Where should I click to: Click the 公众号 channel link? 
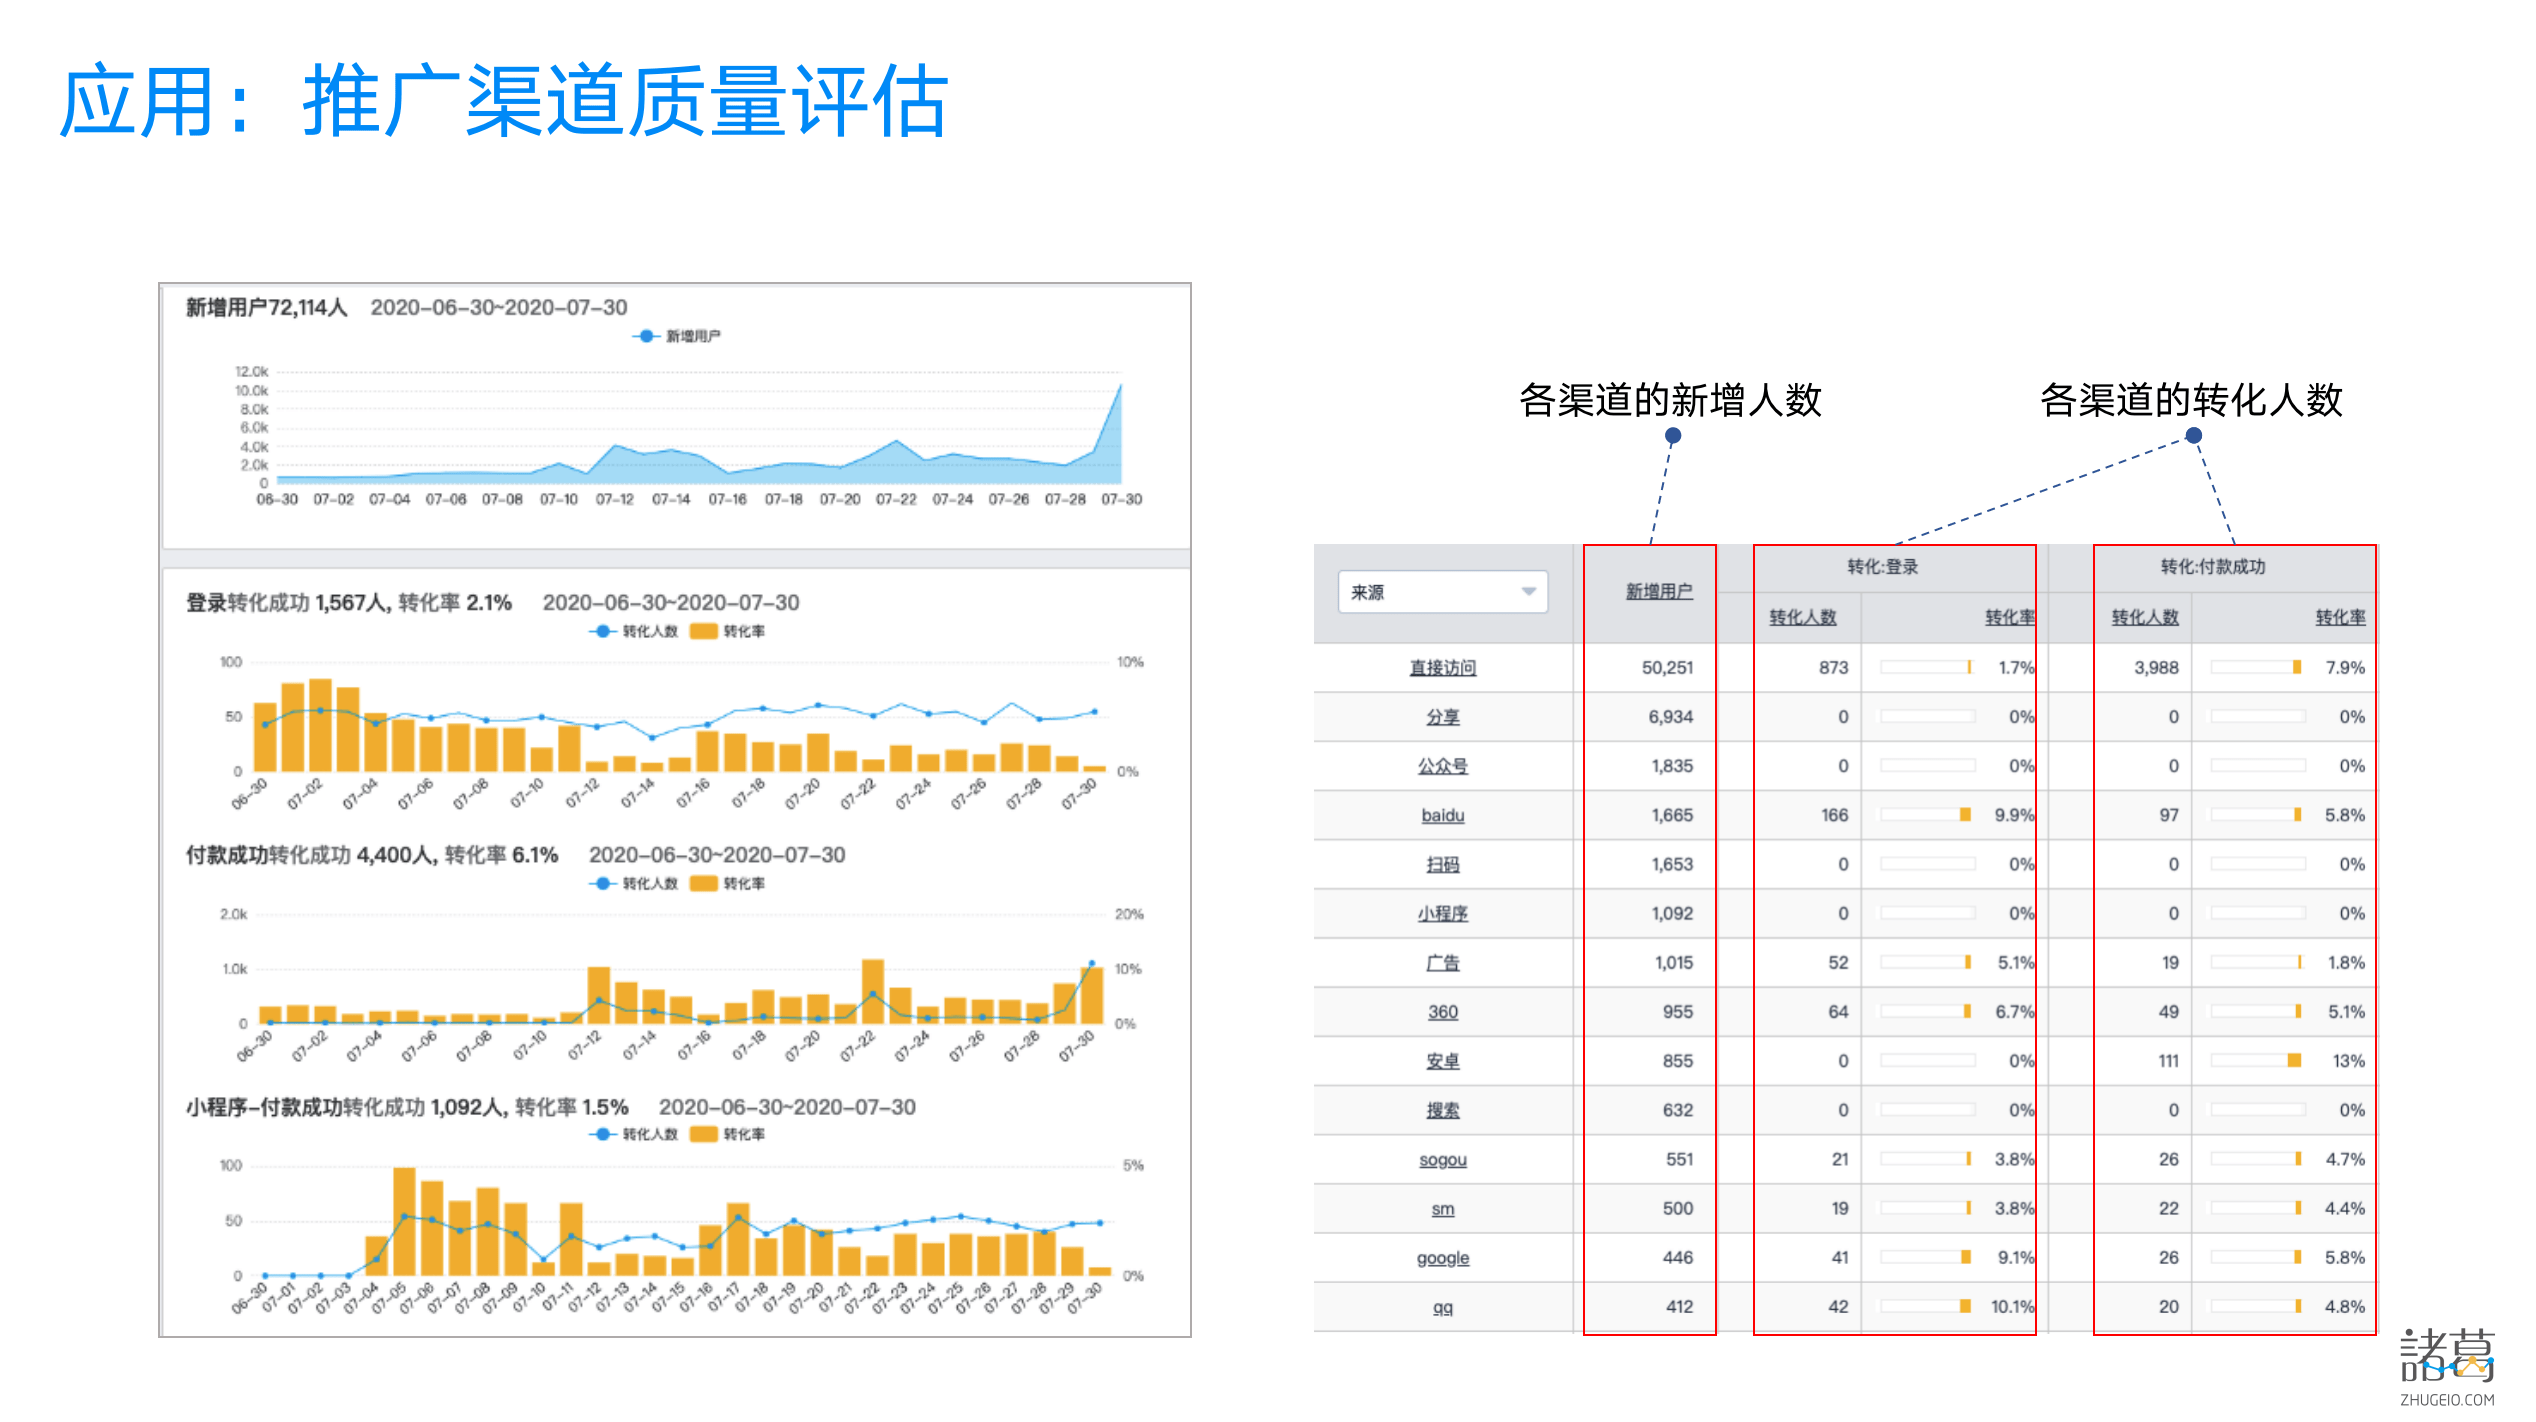[x=1442, y=766]
